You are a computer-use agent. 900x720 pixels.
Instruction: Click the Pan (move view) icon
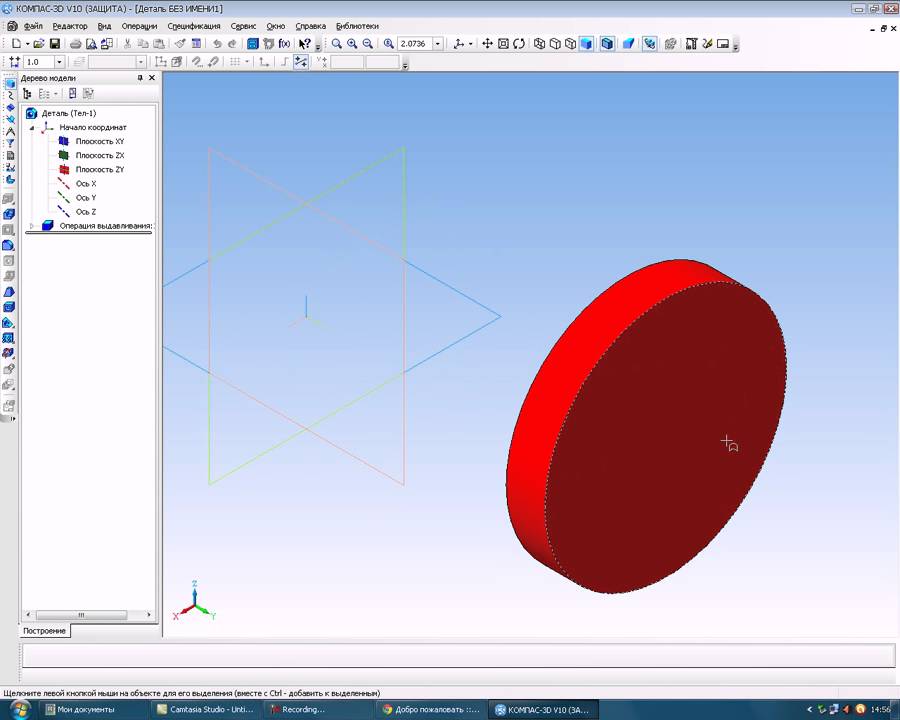pyautogui.click(x=488, y=44)
